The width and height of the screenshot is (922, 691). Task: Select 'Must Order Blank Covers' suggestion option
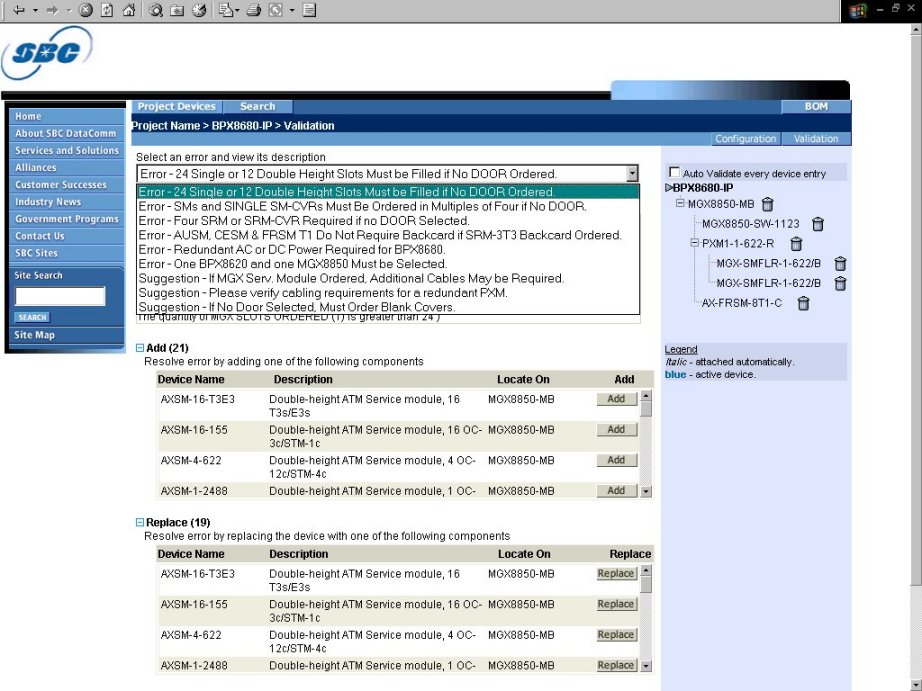[x=388, y=307]
